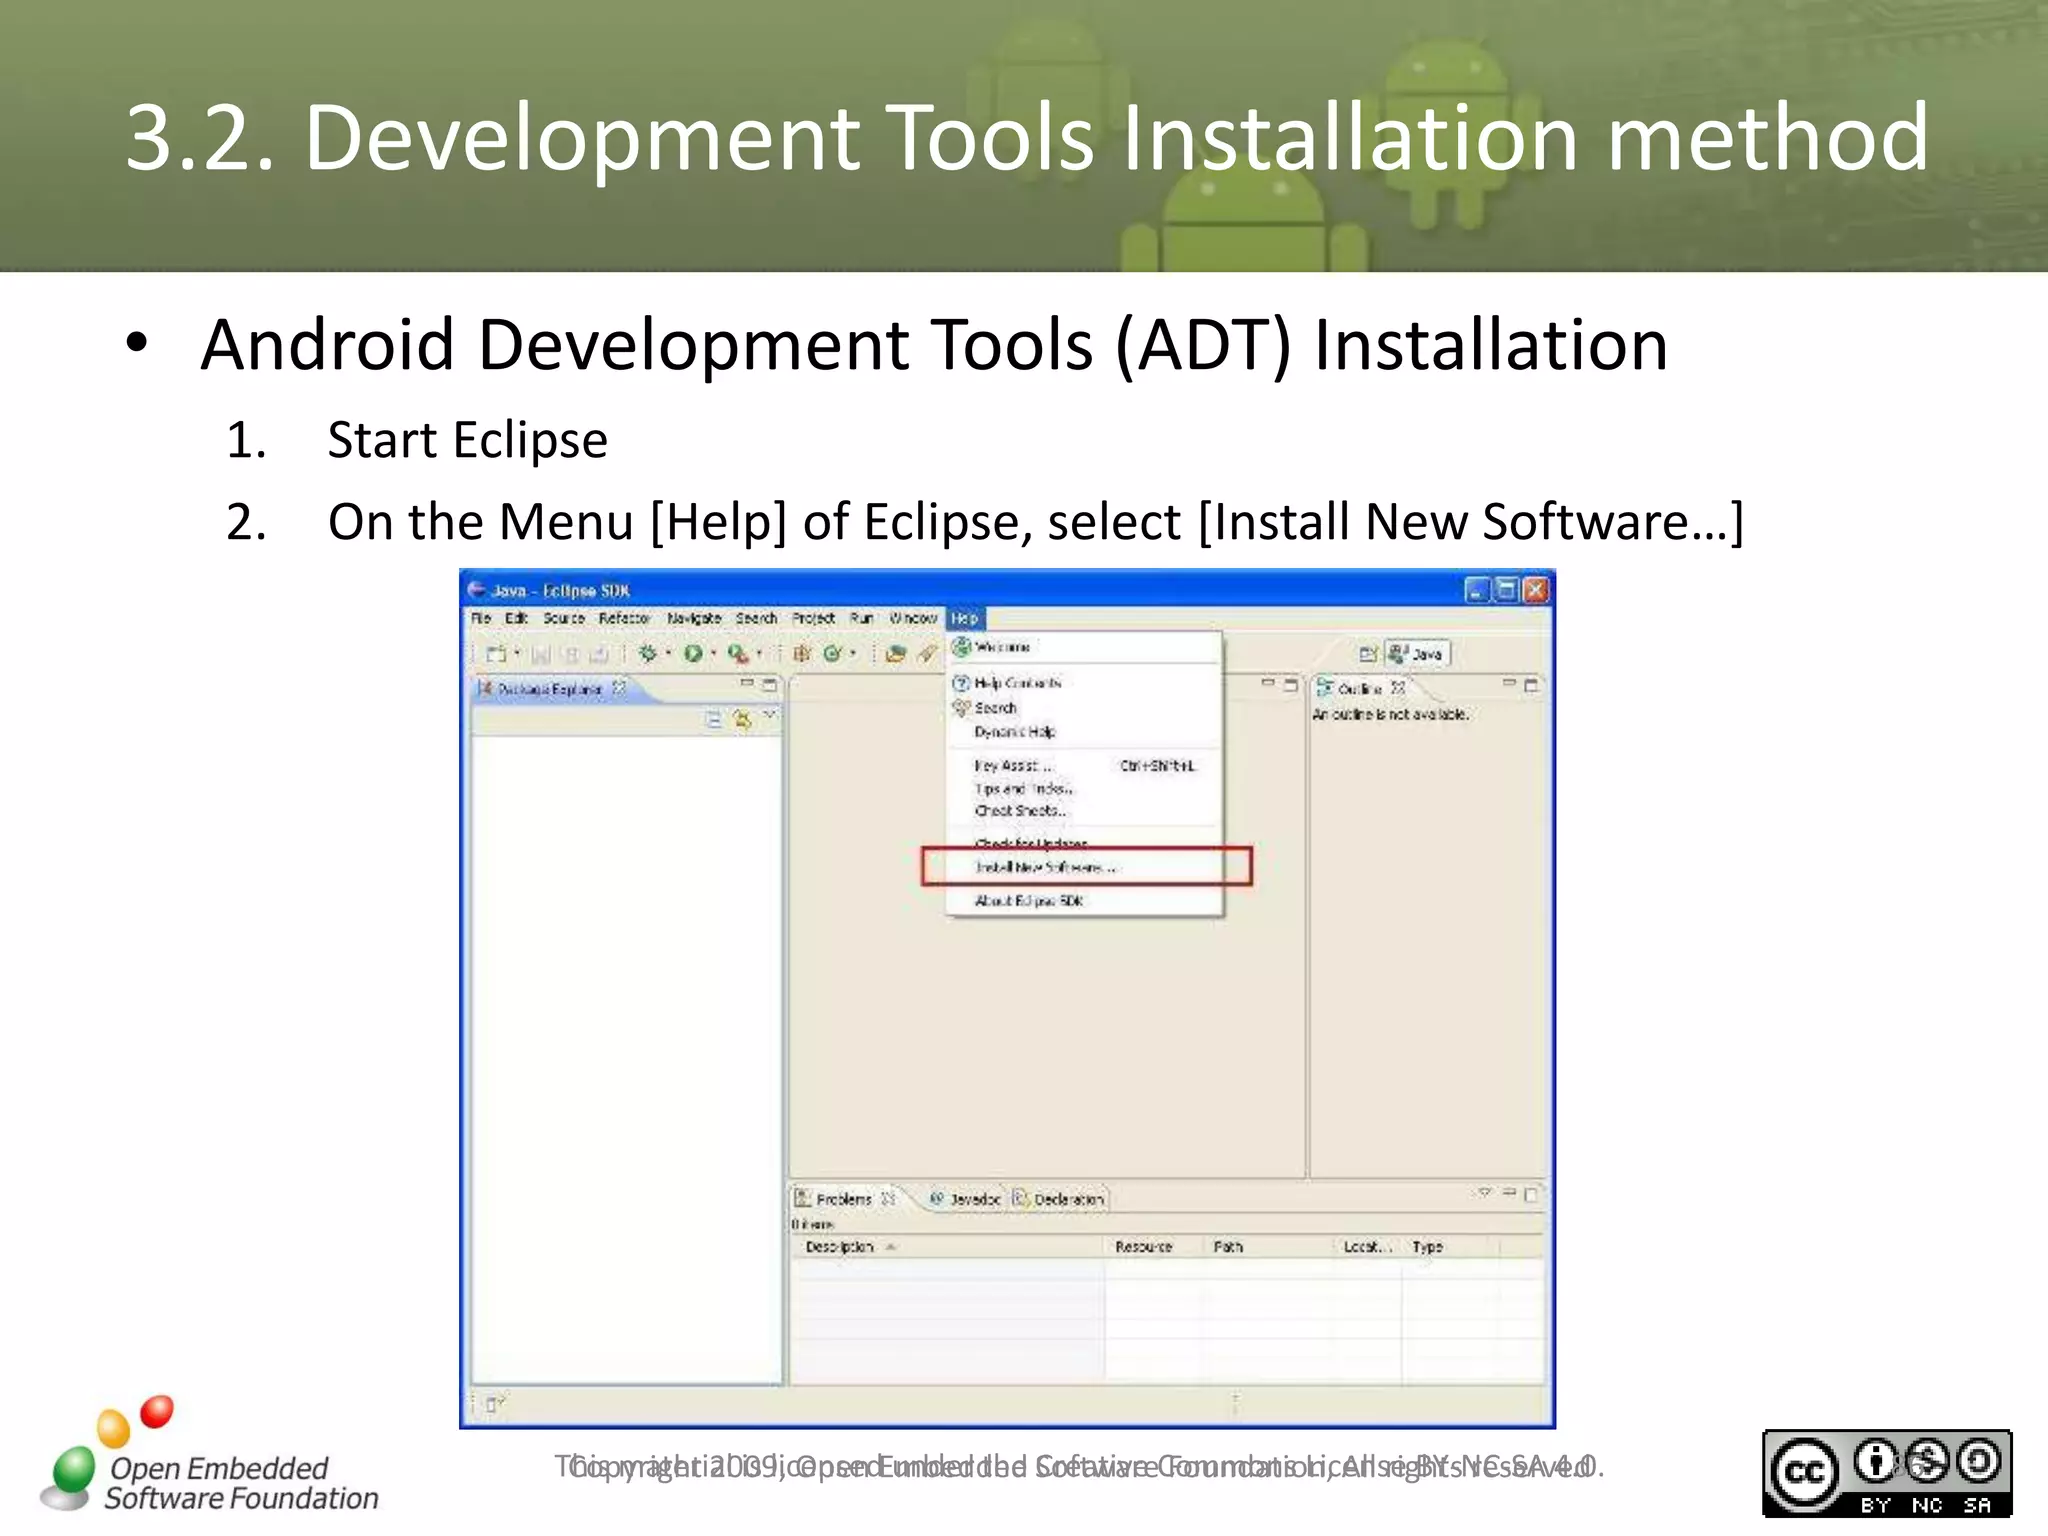Open the Search menu in the menu bar
The width and height of the screenshot is (2048, 1536).
[x=756, y=618]
